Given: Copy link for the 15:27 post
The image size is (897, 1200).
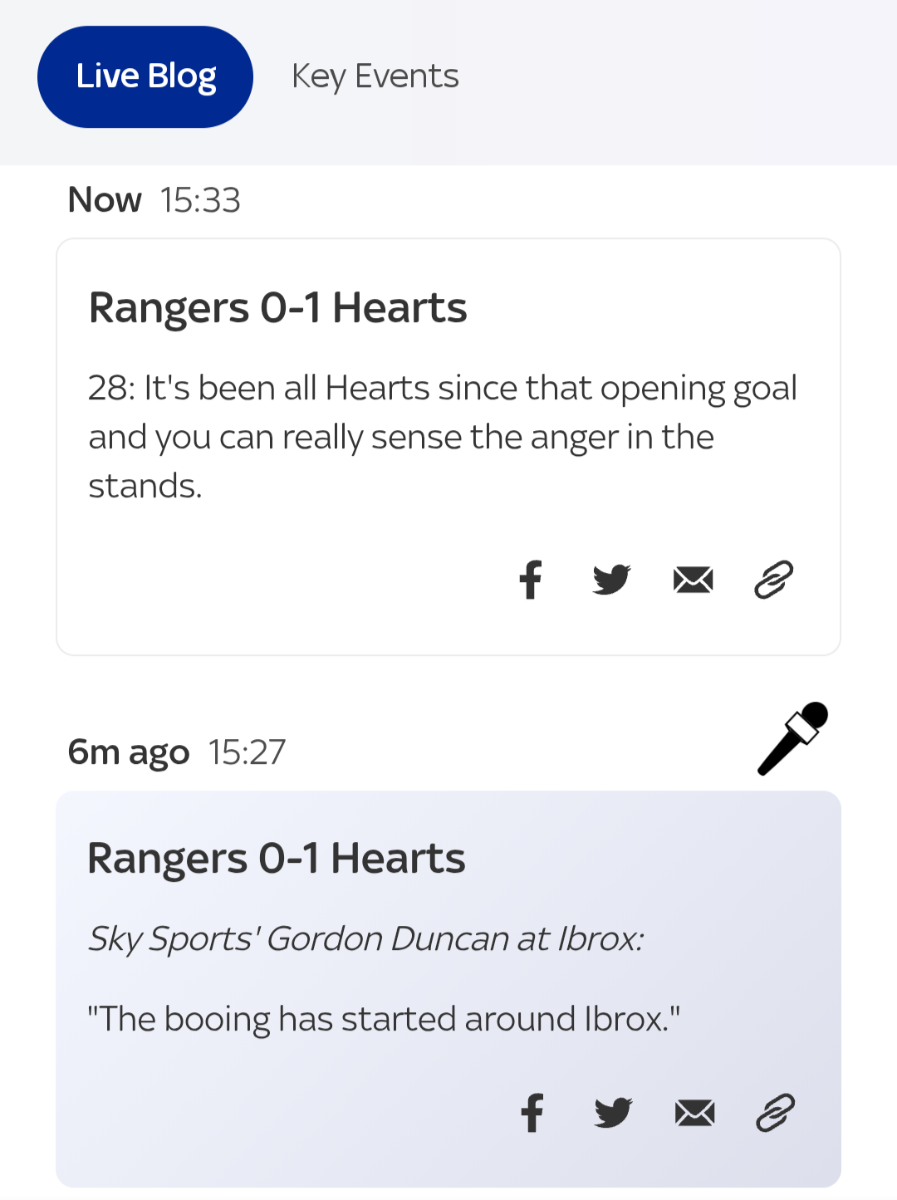Looking at the screenshot, I should coord(773,1113).
